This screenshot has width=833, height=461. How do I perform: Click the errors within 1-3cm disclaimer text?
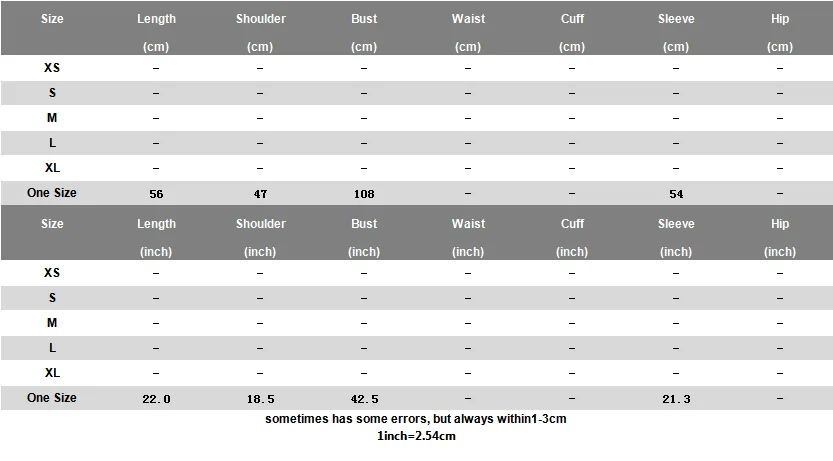click(416, 419)
